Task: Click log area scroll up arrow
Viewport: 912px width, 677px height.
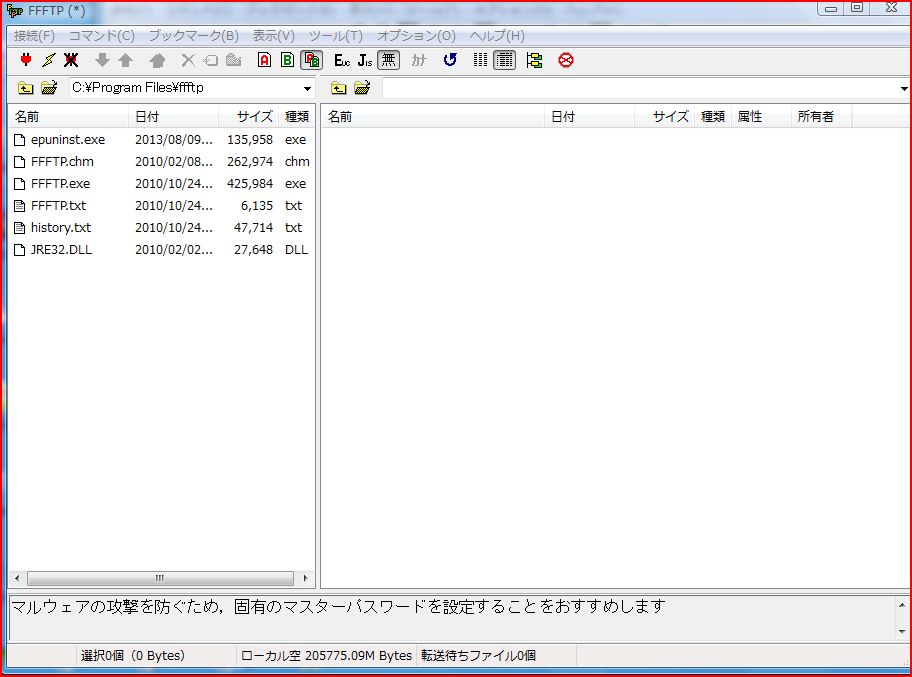Action: [x=902, y=605]
